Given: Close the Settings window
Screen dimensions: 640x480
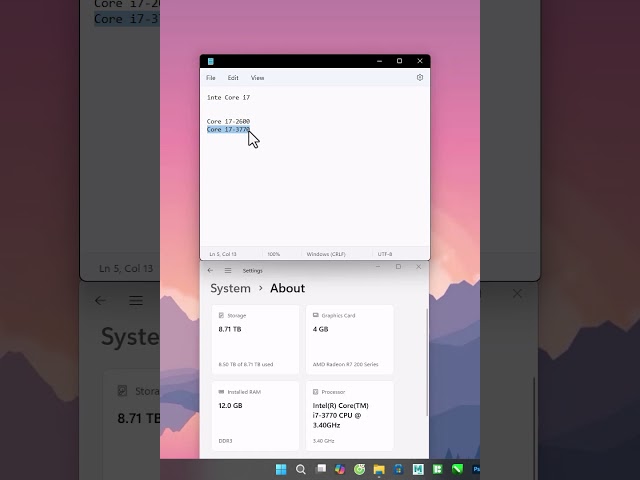Looking at the screenshot, I should [418, 267].
